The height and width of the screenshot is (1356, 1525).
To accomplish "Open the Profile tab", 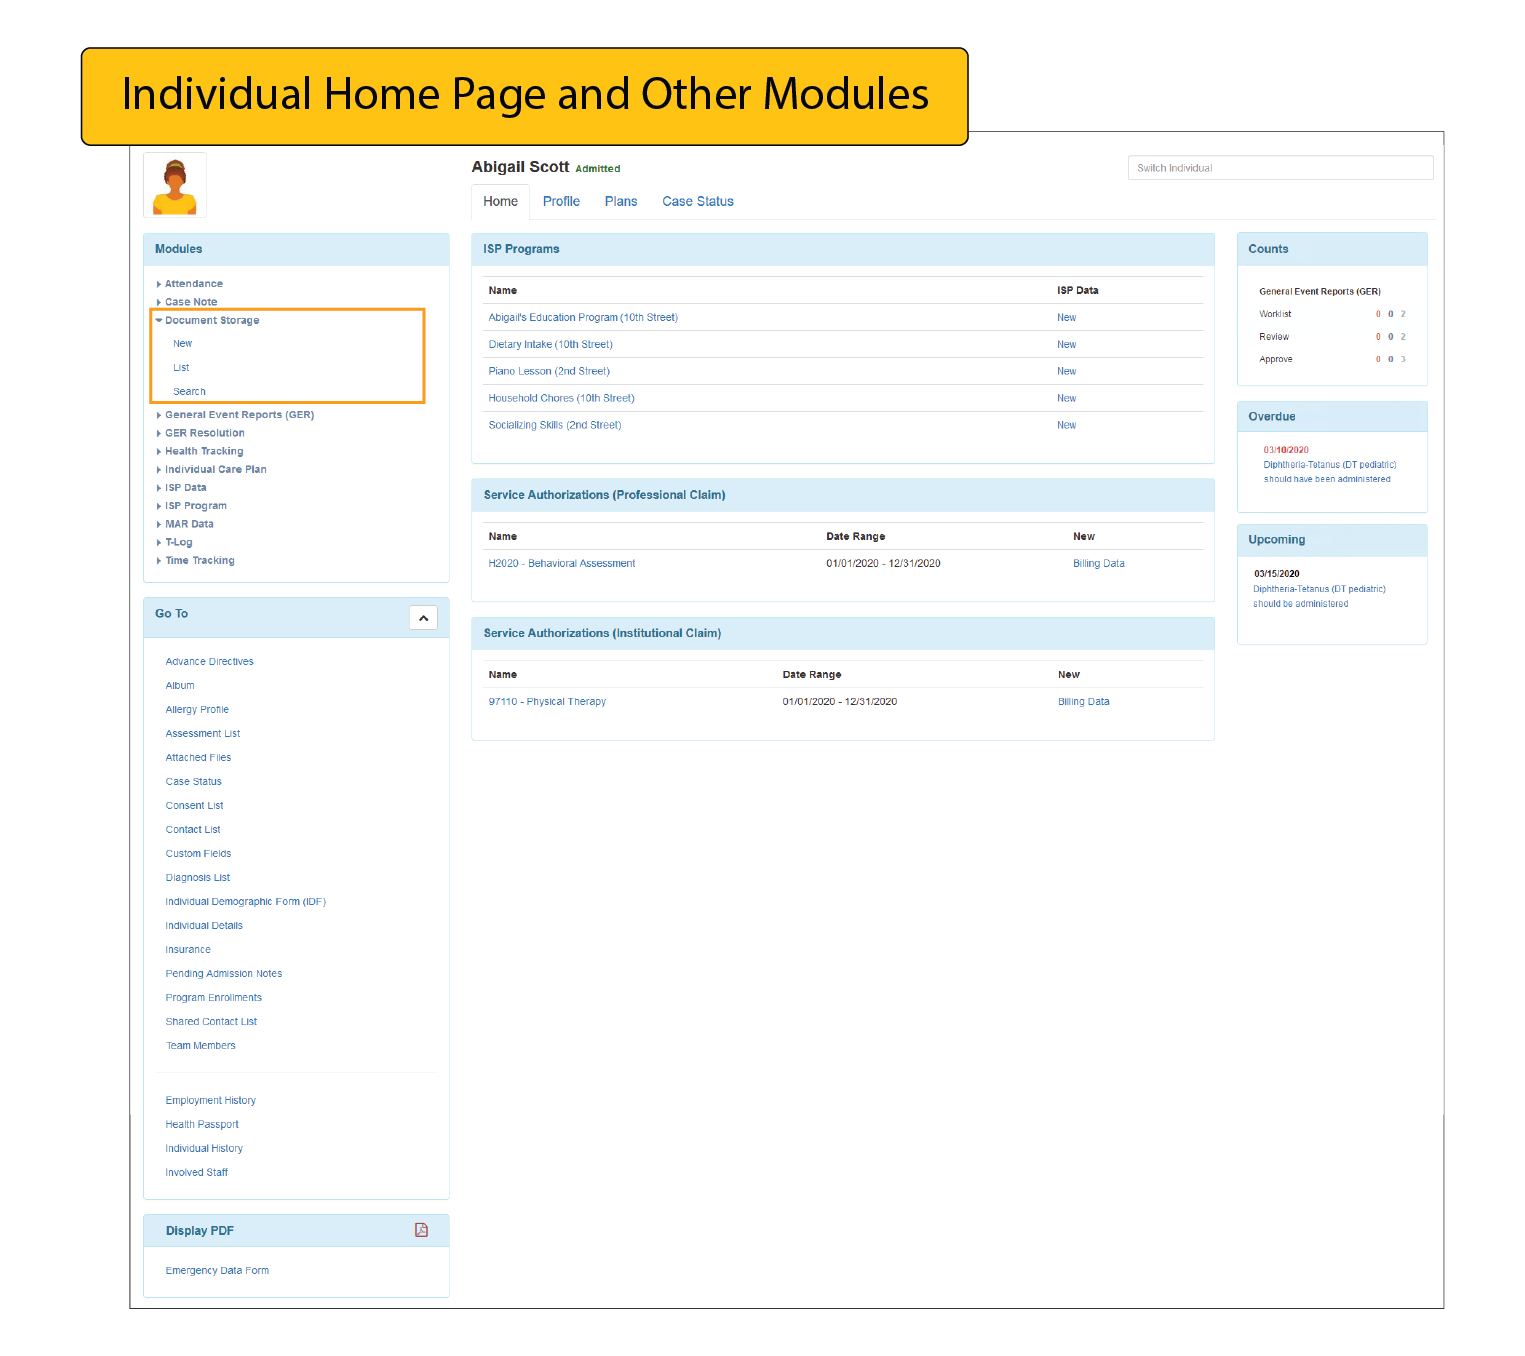I will [561, 201].
